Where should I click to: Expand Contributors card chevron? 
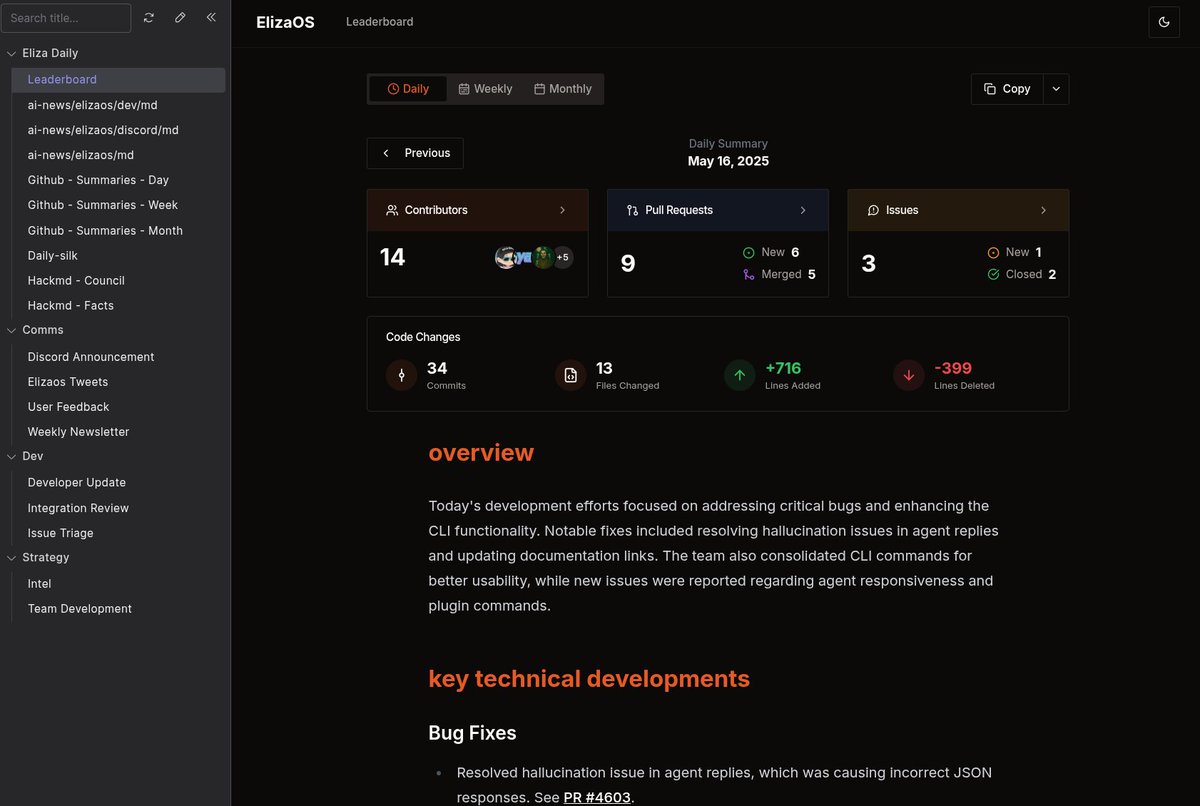pyautogui.click(x=562, y=210)
